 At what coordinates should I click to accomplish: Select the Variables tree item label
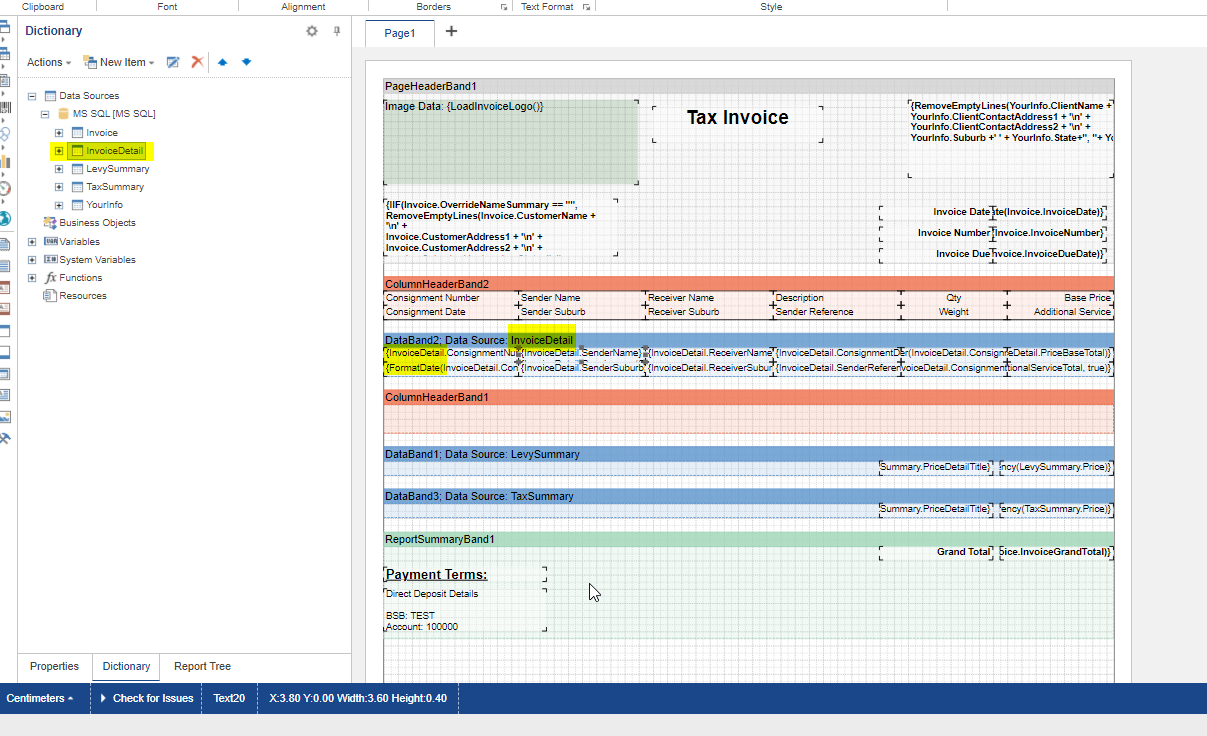tap(79, 242)
